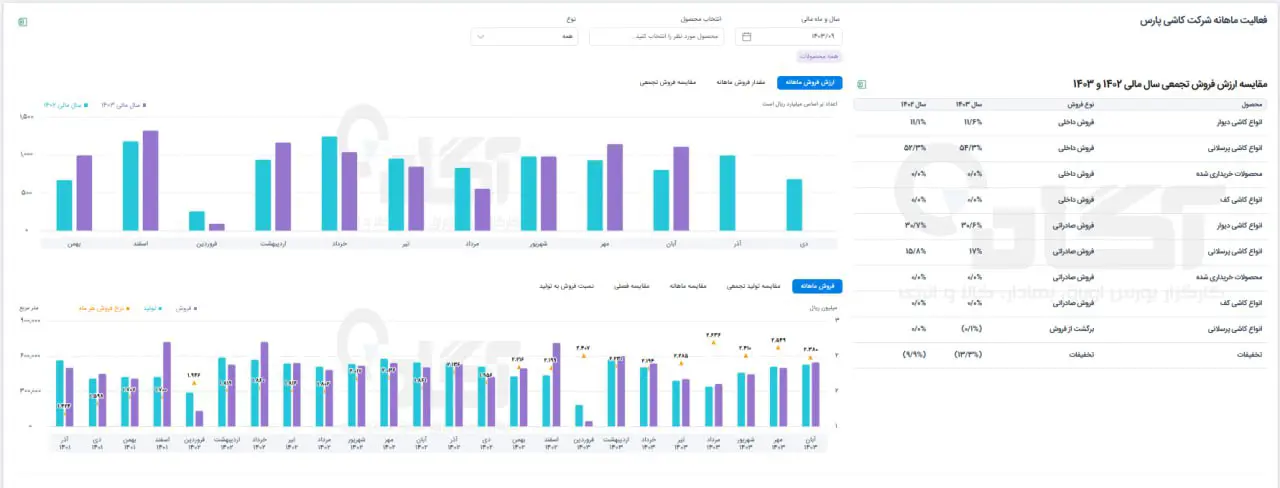Toggle the تولید legend in lower chart
The image size is (1280, 488).
coord(151,309)
